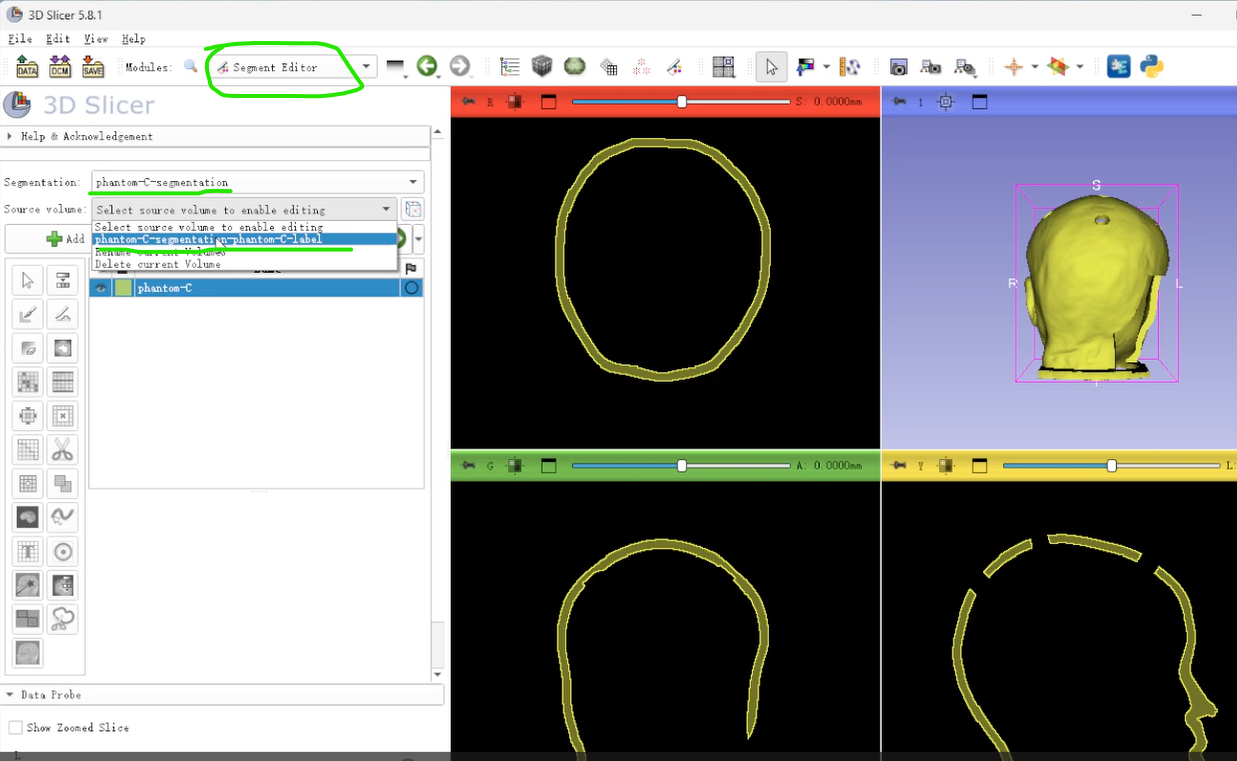The height and width of the screenshot is (761, 1237).
Task: Click the source geometry button beside Source volume
Action: pyautogui.click(x=412, y=209)
